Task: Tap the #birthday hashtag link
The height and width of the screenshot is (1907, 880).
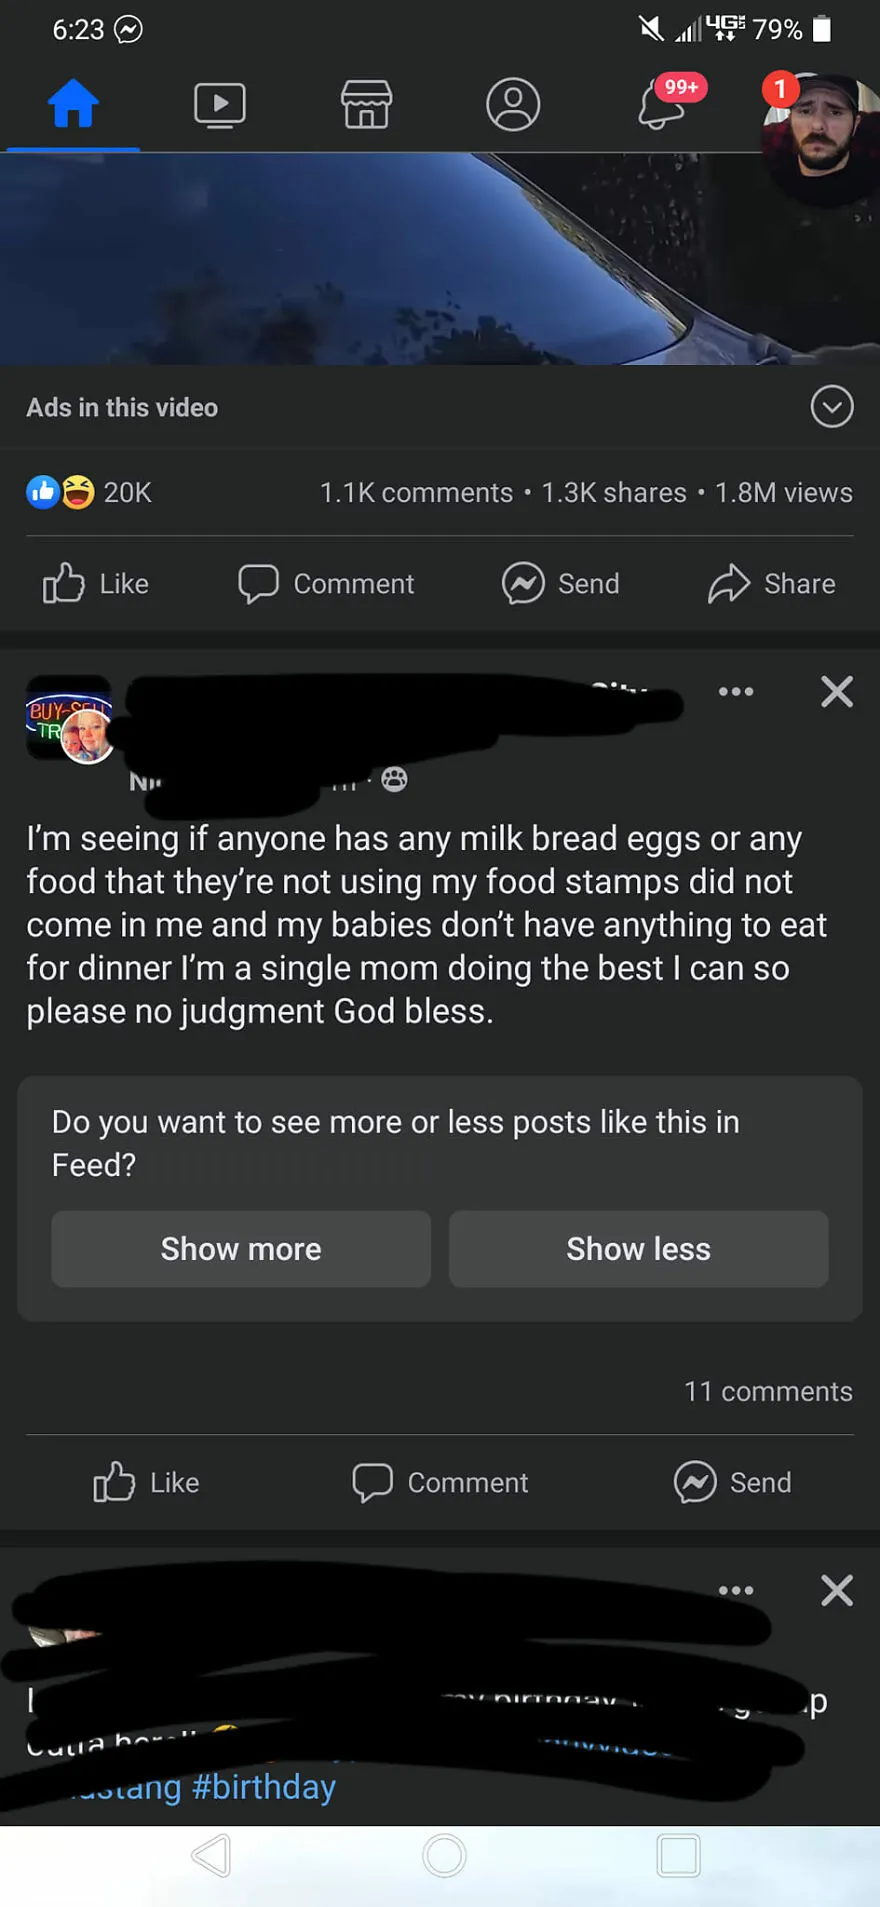Action: [x=264, y=1786]
